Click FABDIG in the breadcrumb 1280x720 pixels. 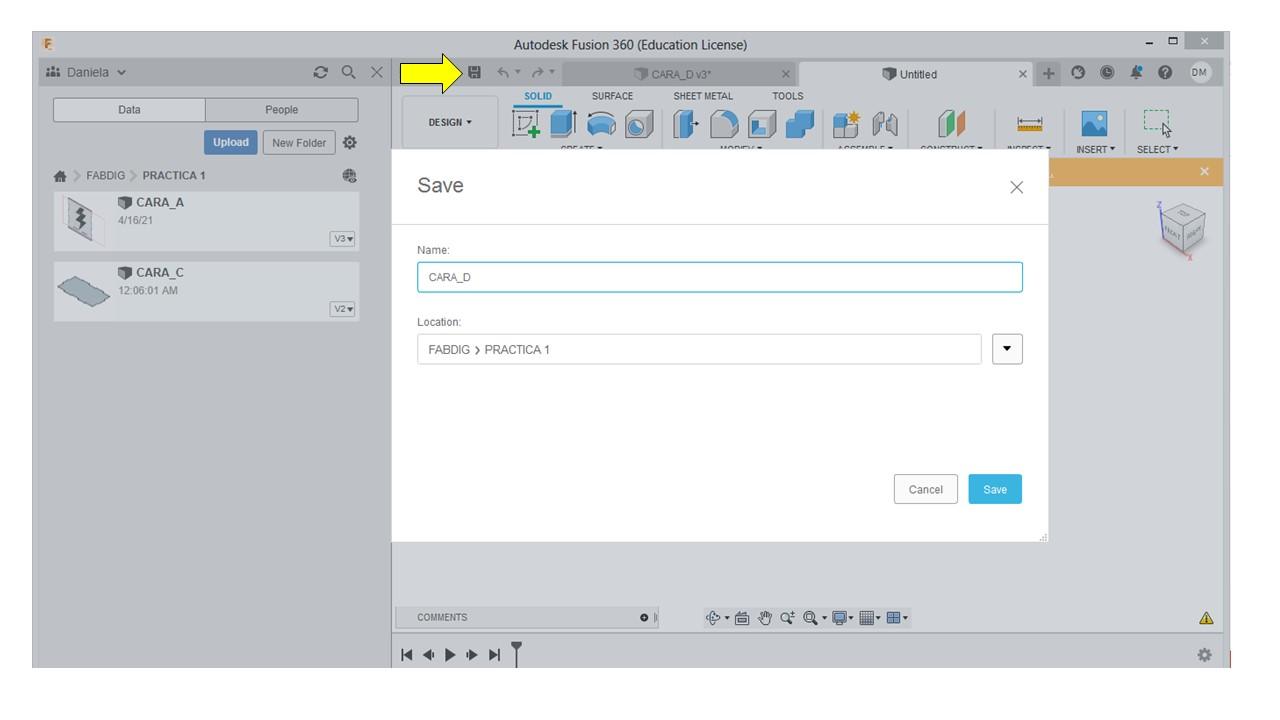click(x=103, y=175)
